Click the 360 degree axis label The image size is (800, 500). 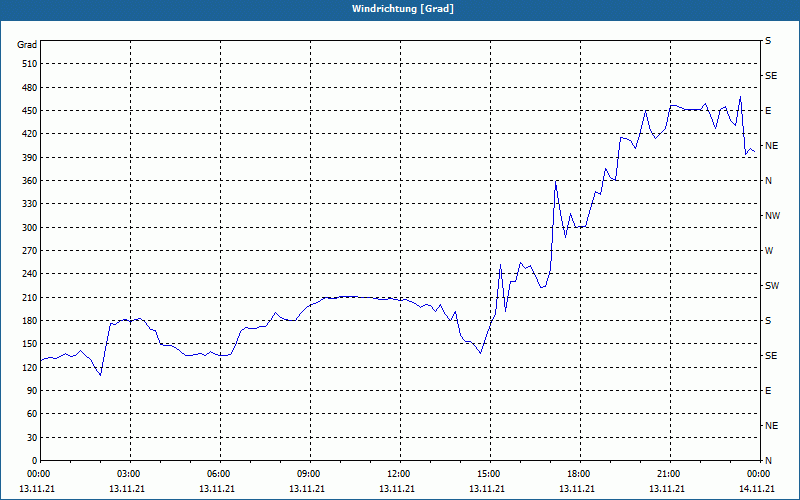point(30,181)
